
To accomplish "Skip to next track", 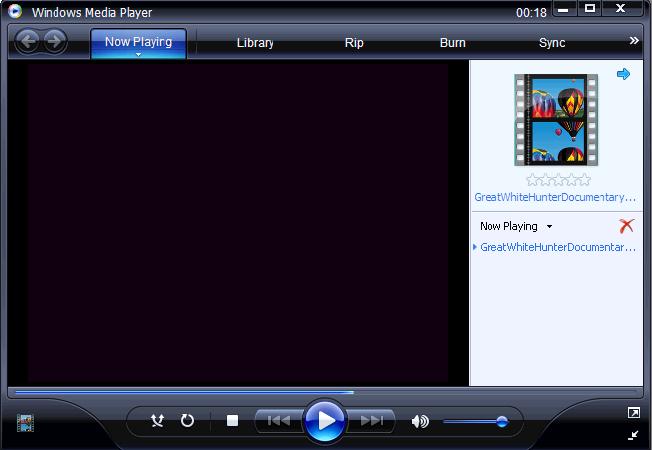I will [371, 421].
